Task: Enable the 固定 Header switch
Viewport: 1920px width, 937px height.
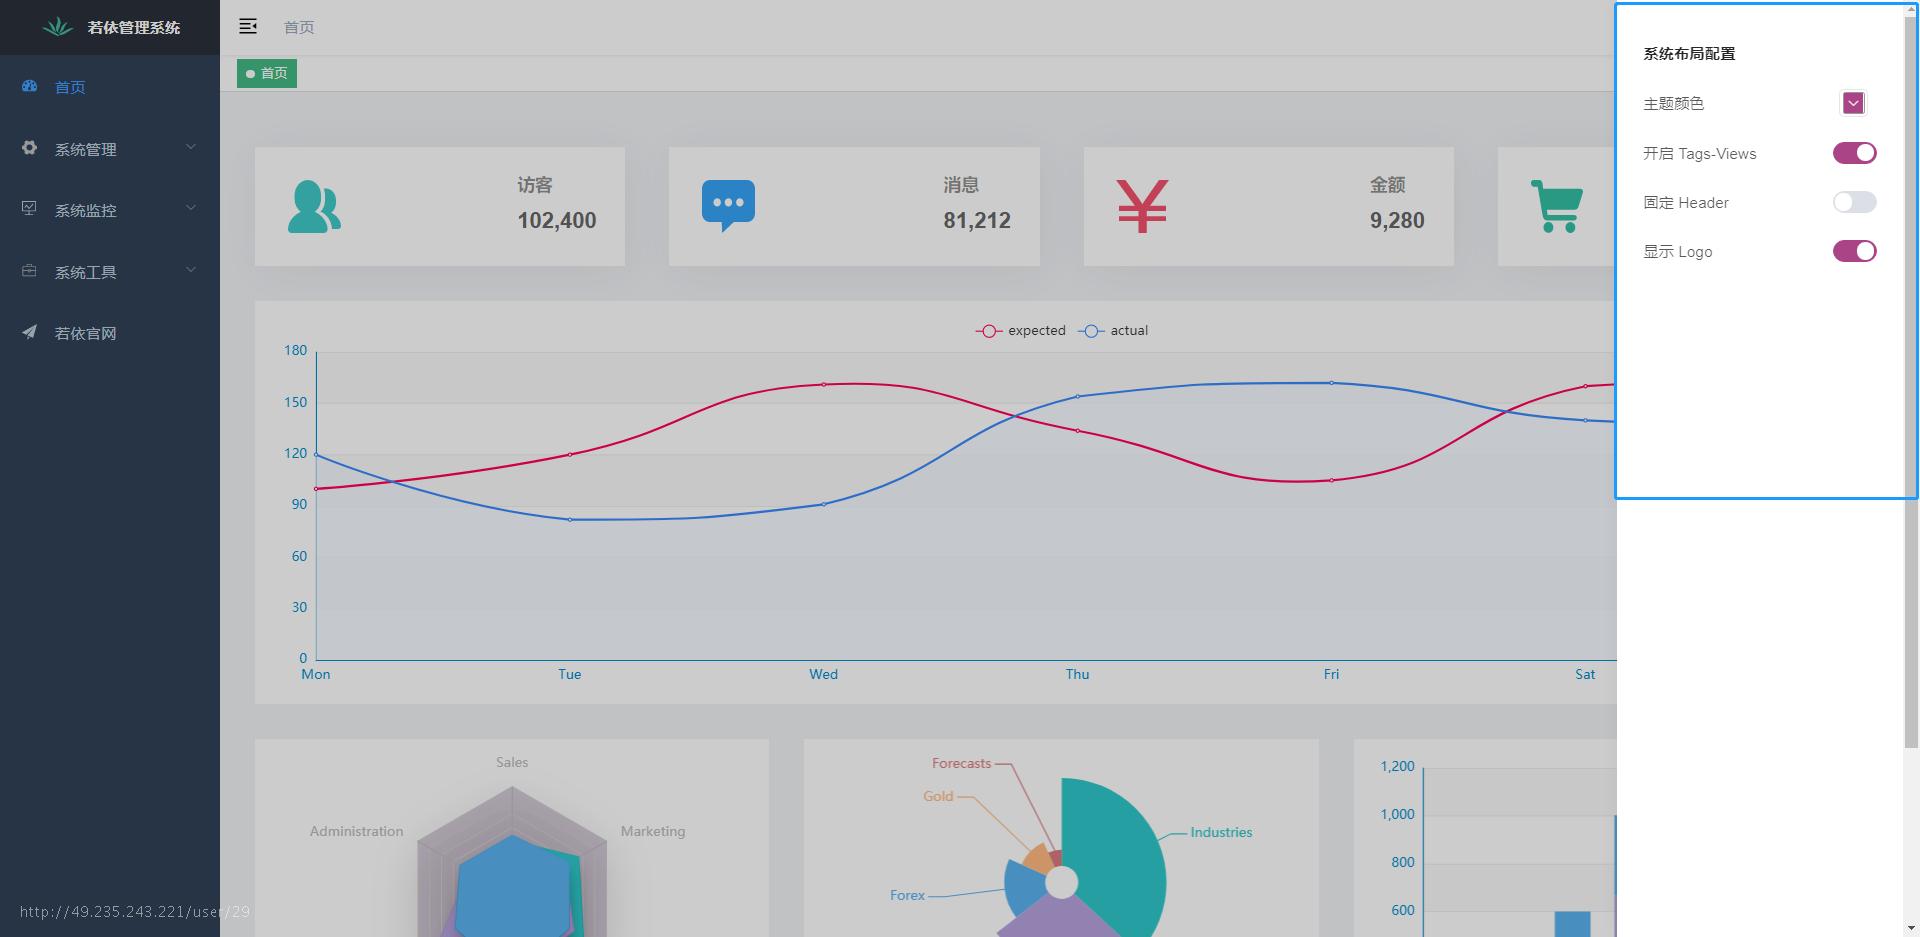Action: coord(1854,202)
